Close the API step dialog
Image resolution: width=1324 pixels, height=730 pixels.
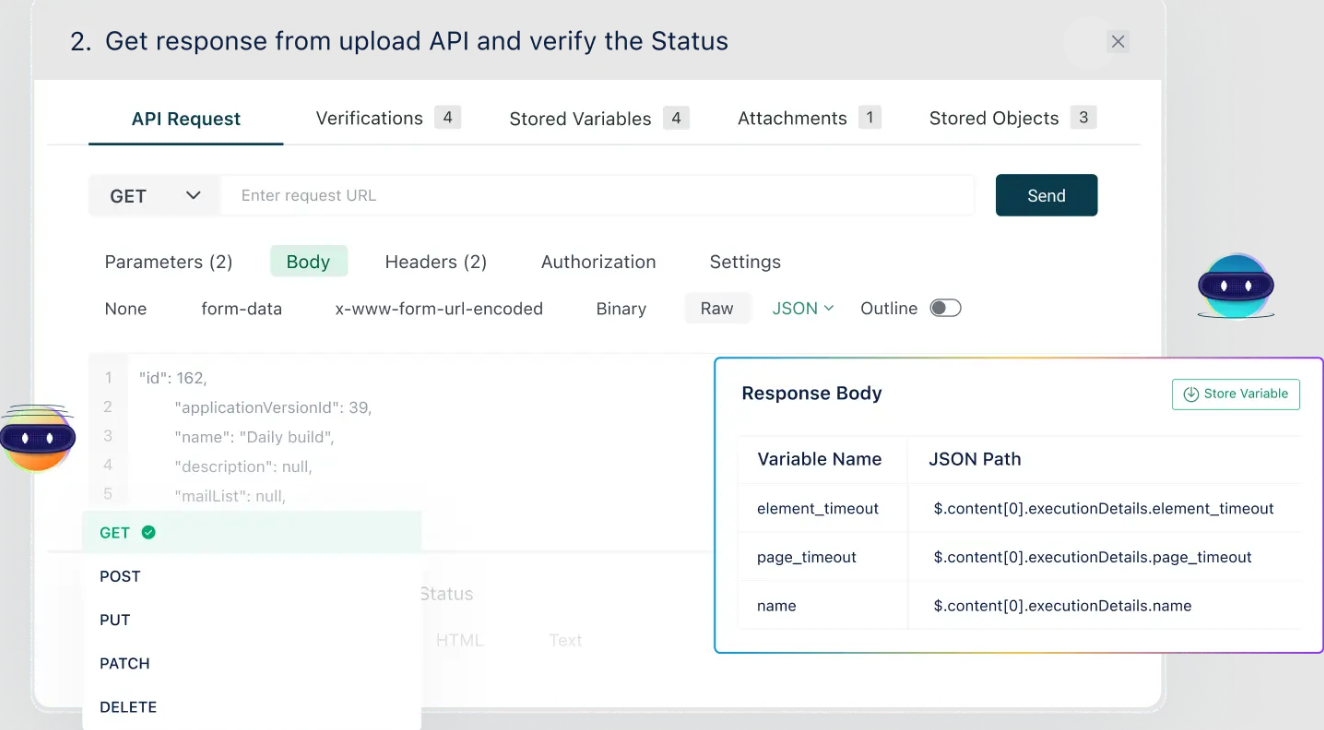tap(1118, 42)
